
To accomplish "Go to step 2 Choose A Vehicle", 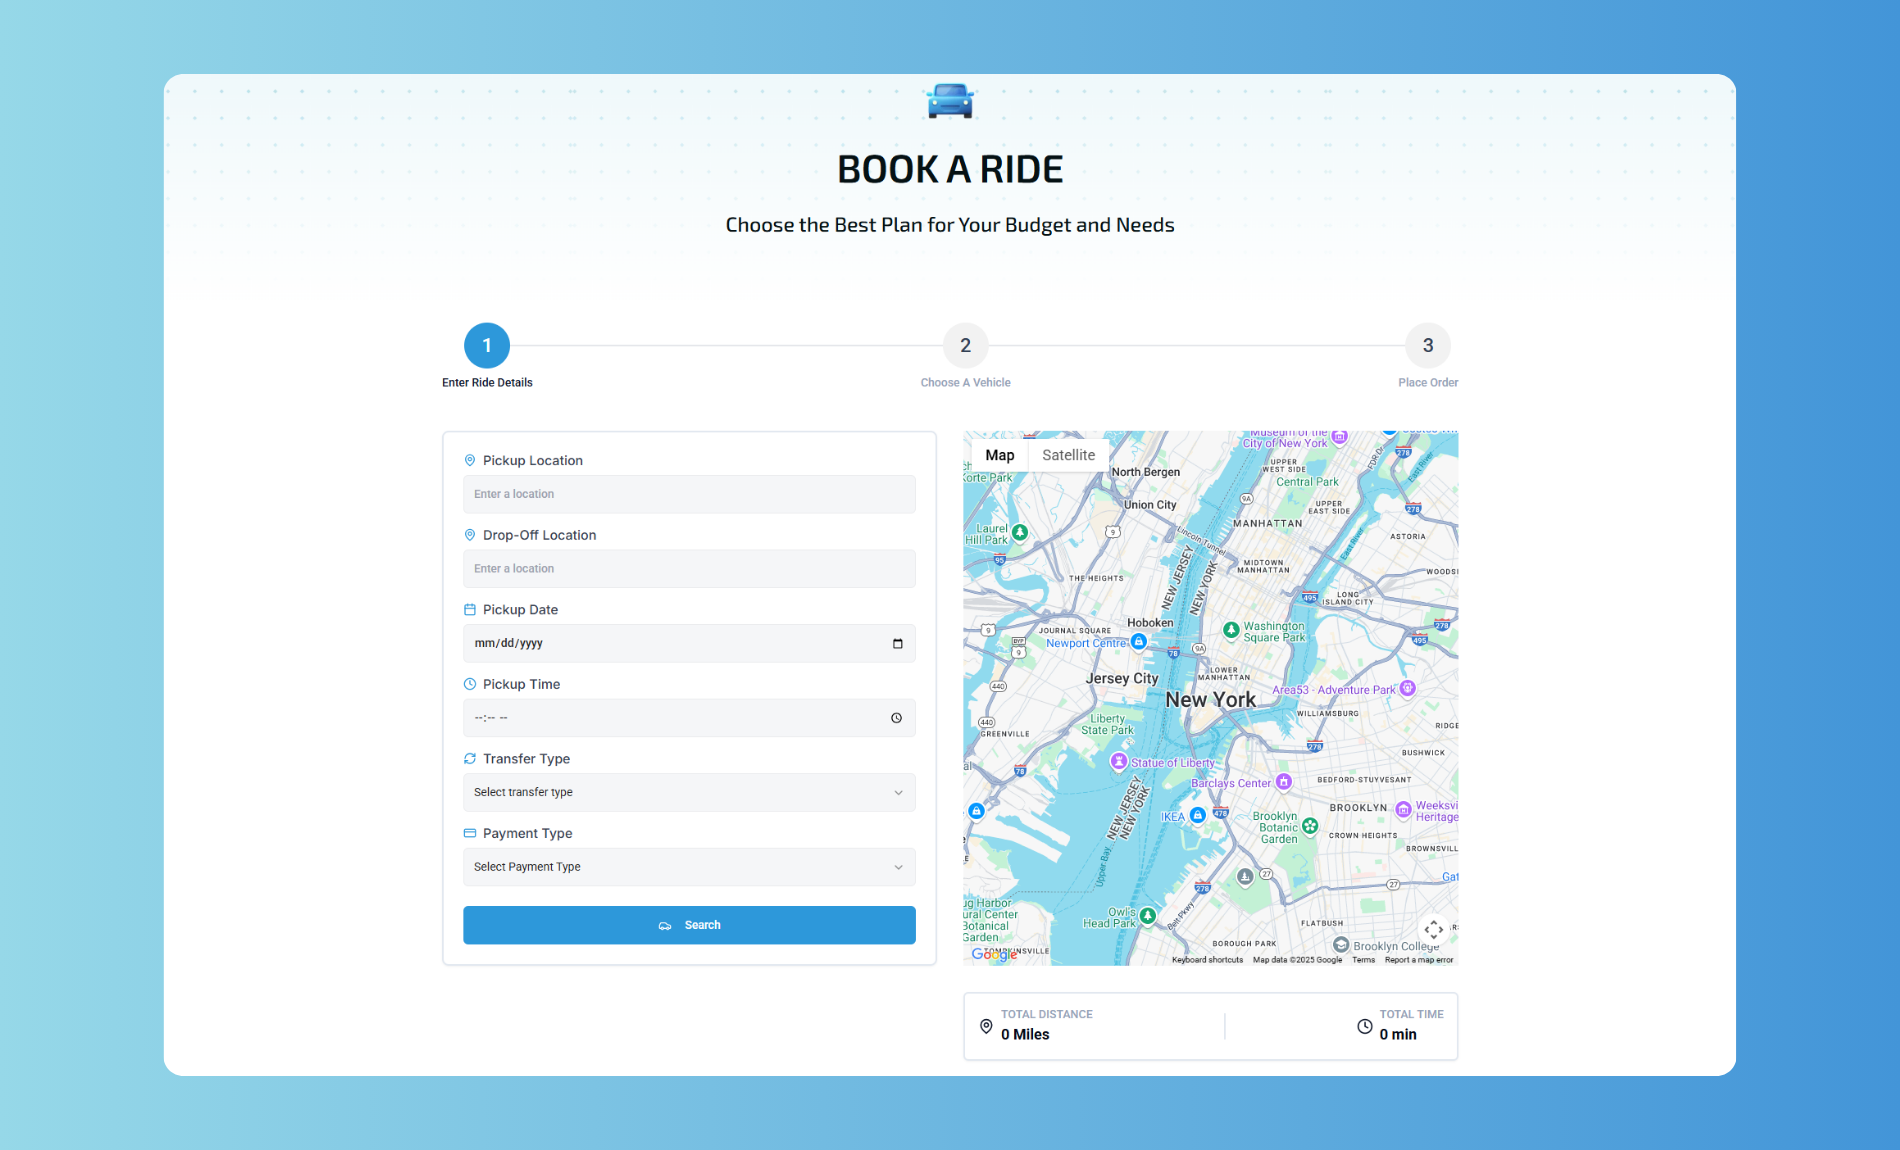I will coord(965,346).
